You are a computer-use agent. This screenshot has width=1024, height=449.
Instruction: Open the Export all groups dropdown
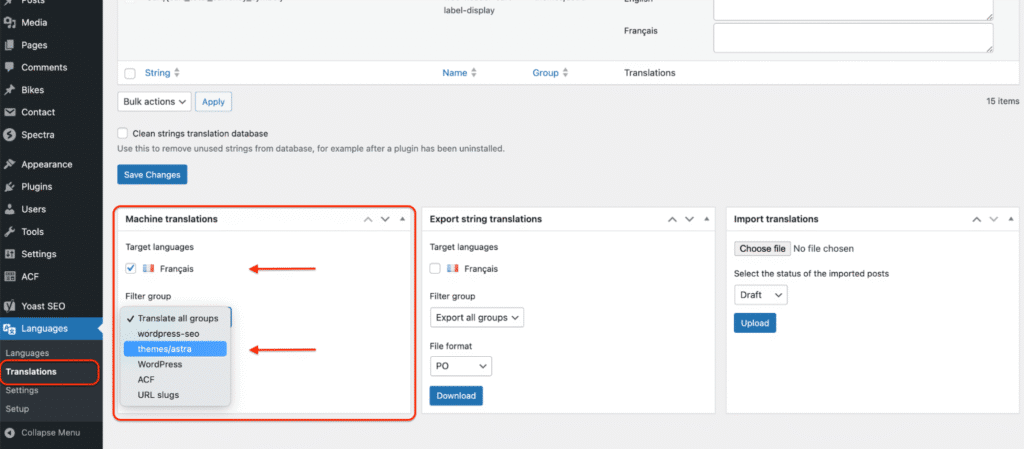pyautogui.click(x=476, y=318)
